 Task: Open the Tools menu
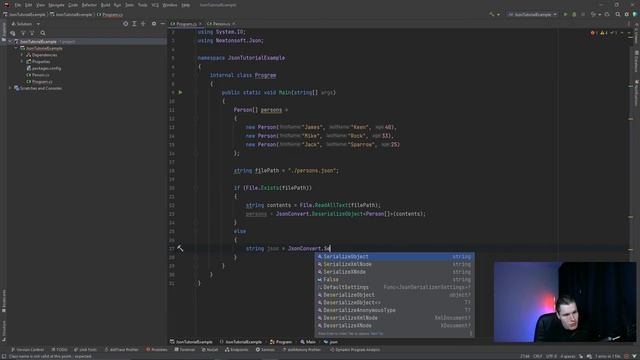[x=142, y=5]
